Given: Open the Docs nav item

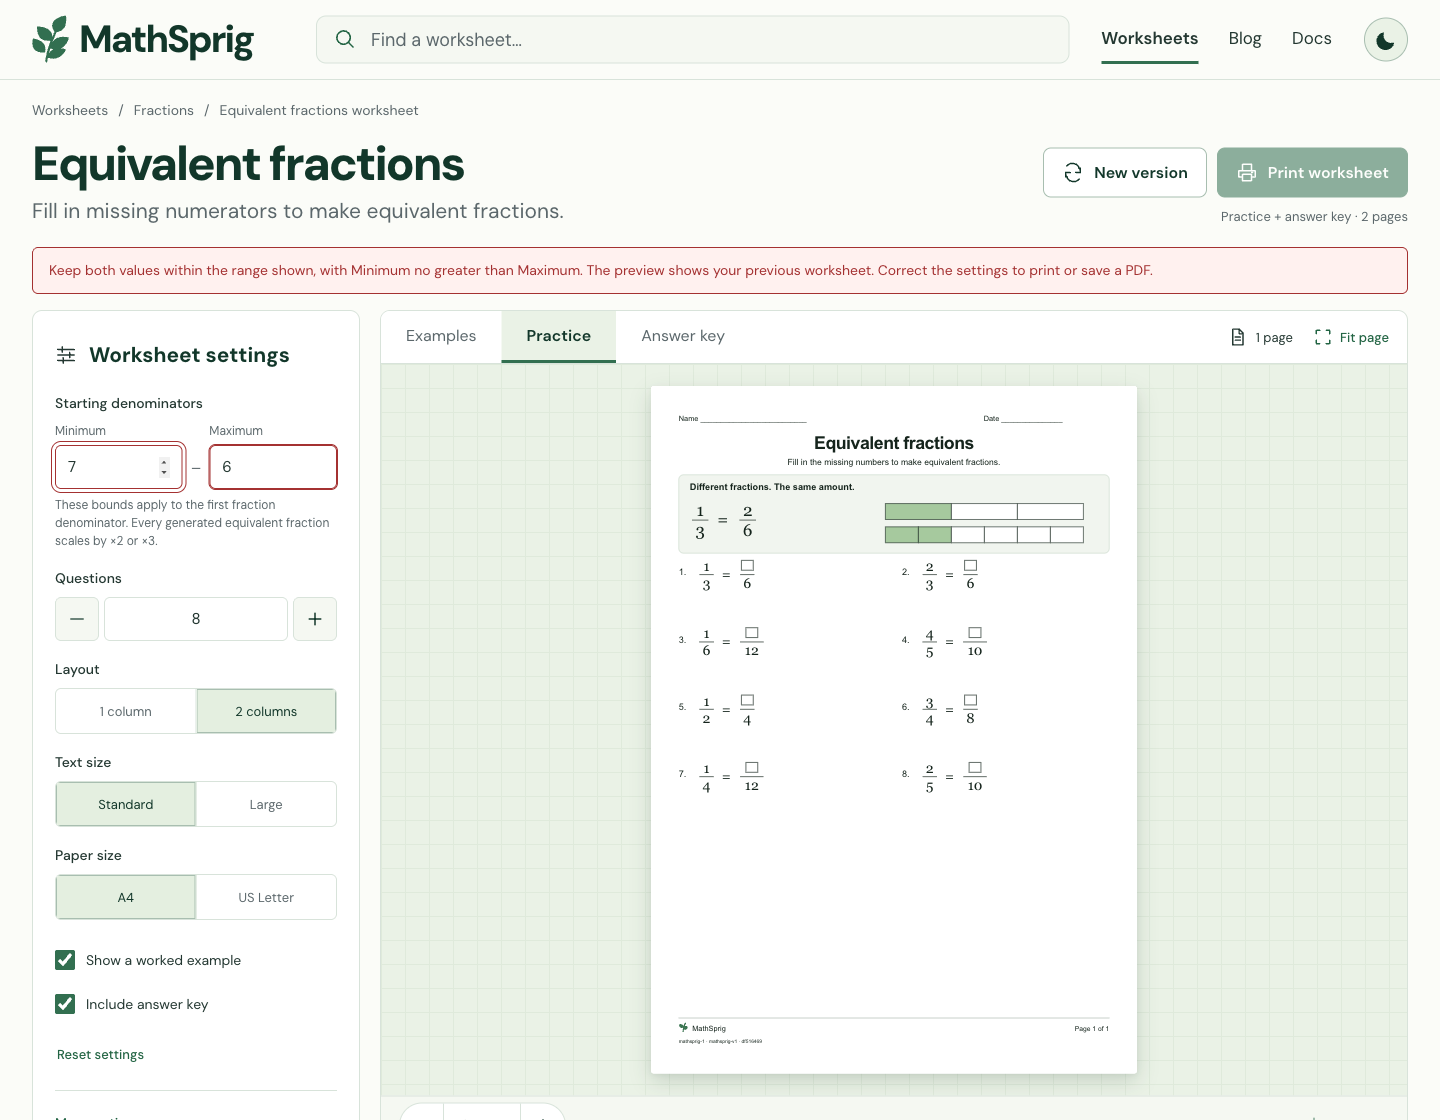Looking at the screenshot, I should 1312,38.
